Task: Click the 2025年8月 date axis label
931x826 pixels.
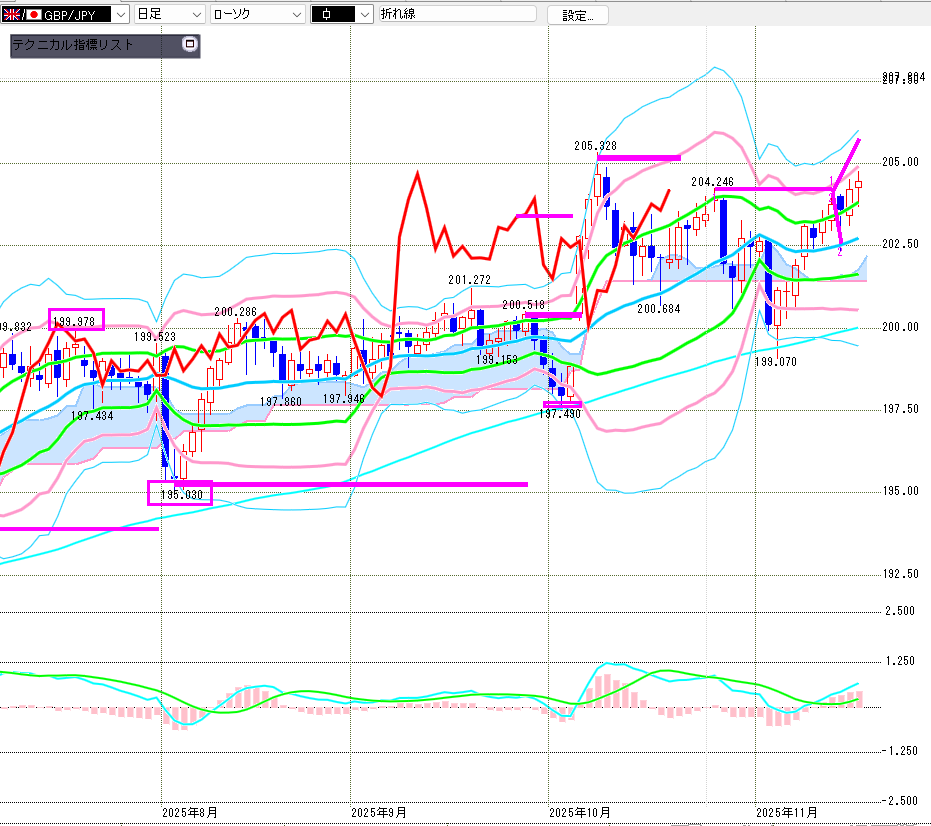Action: (188, 812)
